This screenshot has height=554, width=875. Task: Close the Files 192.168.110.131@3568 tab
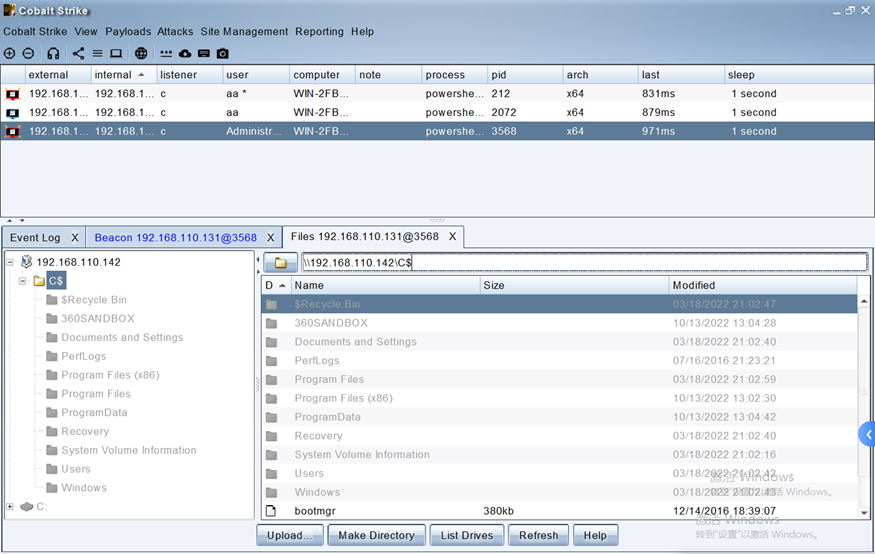click(453, 237)
